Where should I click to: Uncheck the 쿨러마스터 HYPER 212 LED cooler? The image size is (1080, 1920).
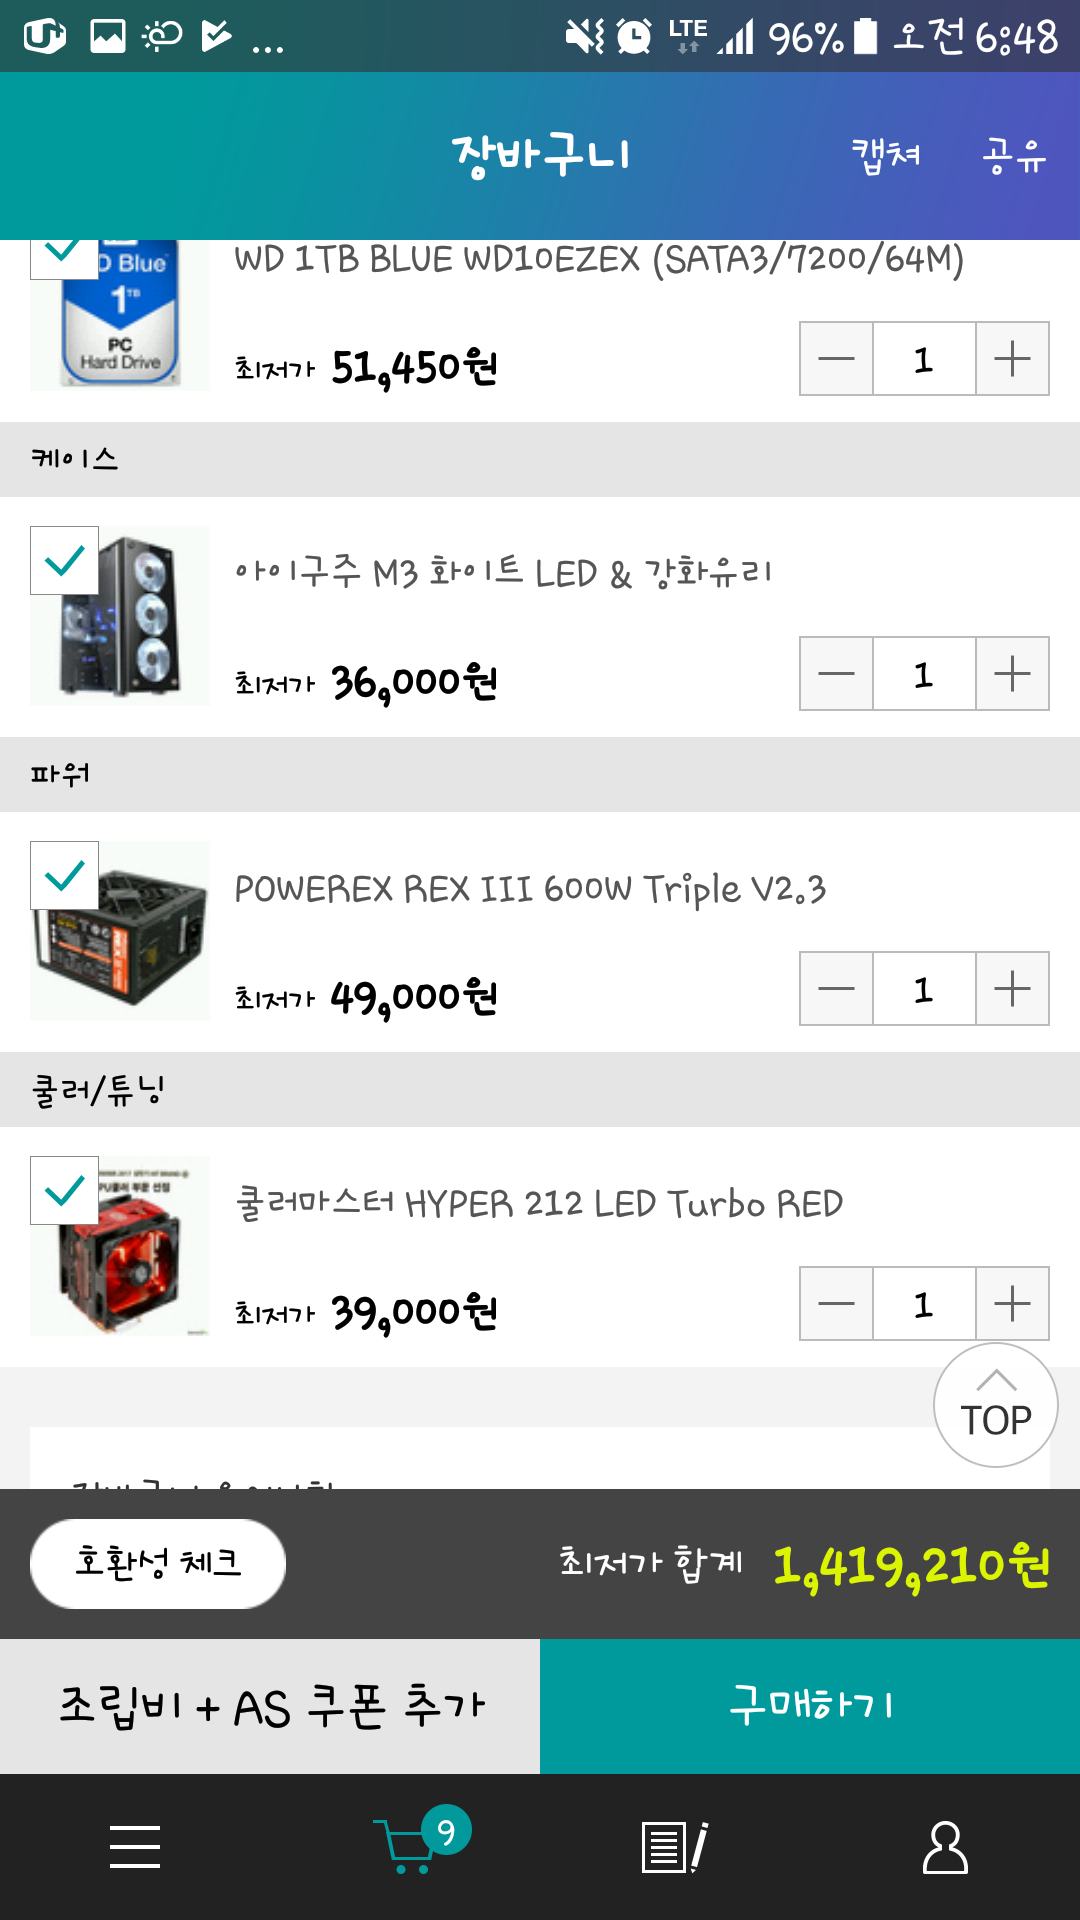click(65, 1190)
